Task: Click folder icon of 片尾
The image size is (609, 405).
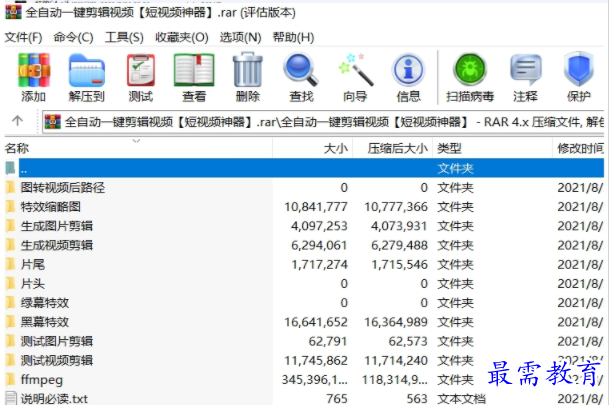Action: [x=10, y=264]
